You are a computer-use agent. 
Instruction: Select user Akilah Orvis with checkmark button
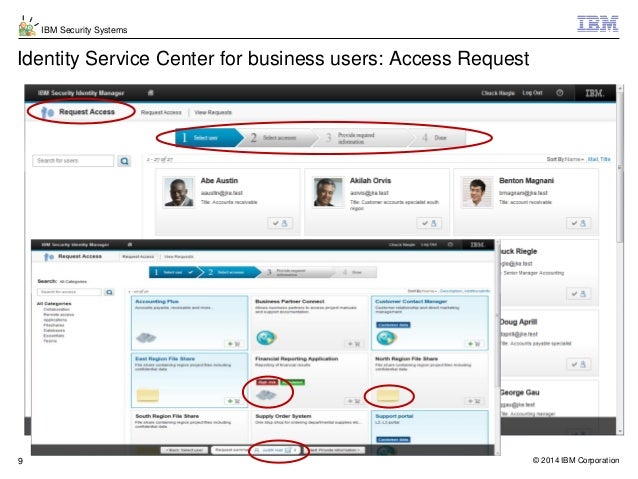tap(429, 223)
